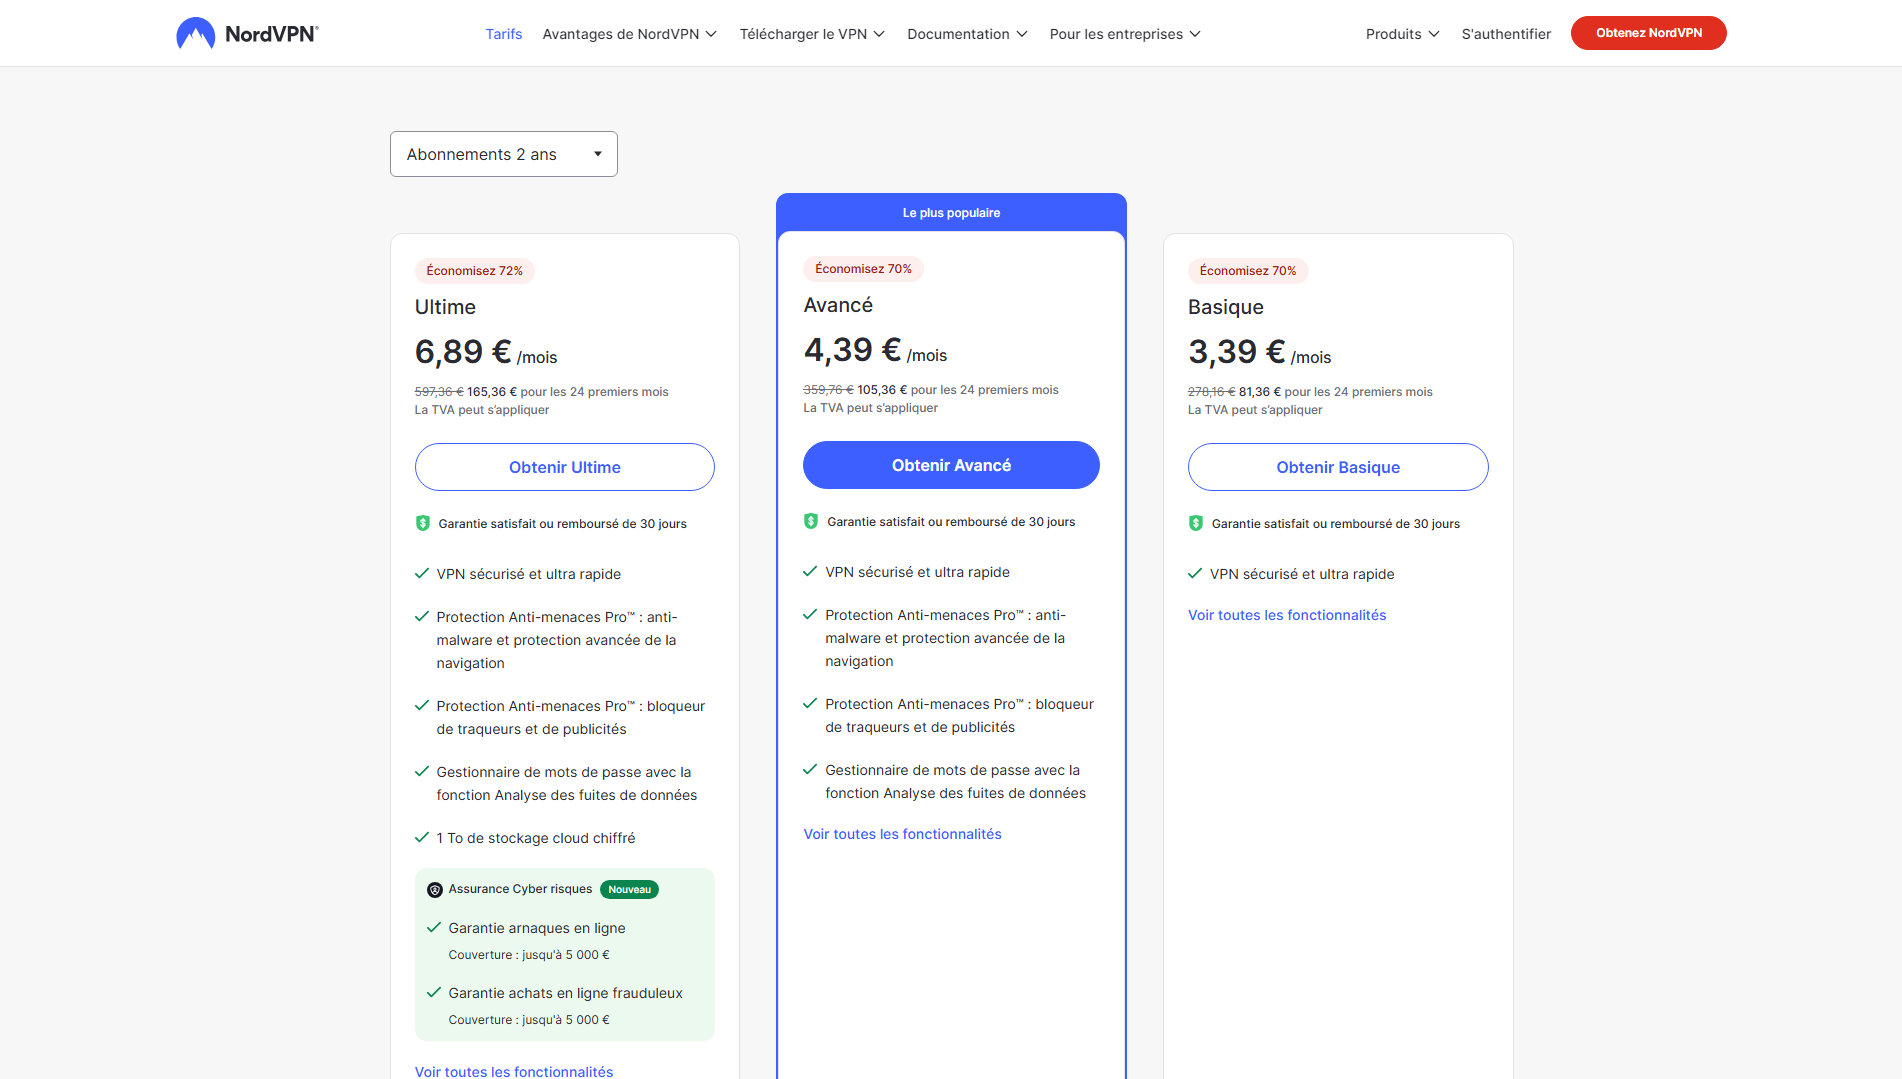The image size is (1902, 1079).
Task: Click the Assurance Cyber risques icon
Action: coord(434,890)
